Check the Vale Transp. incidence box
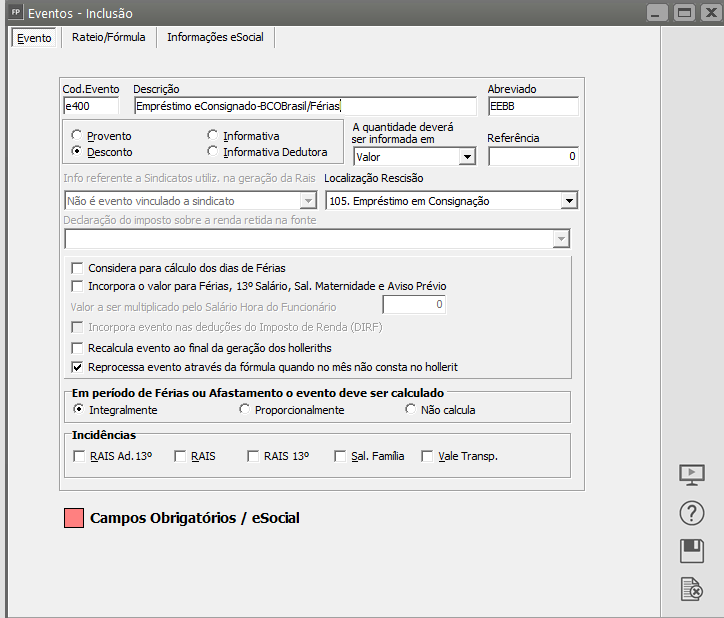The width and height of the screenshot is (724, 618). [x=428, y=456]
